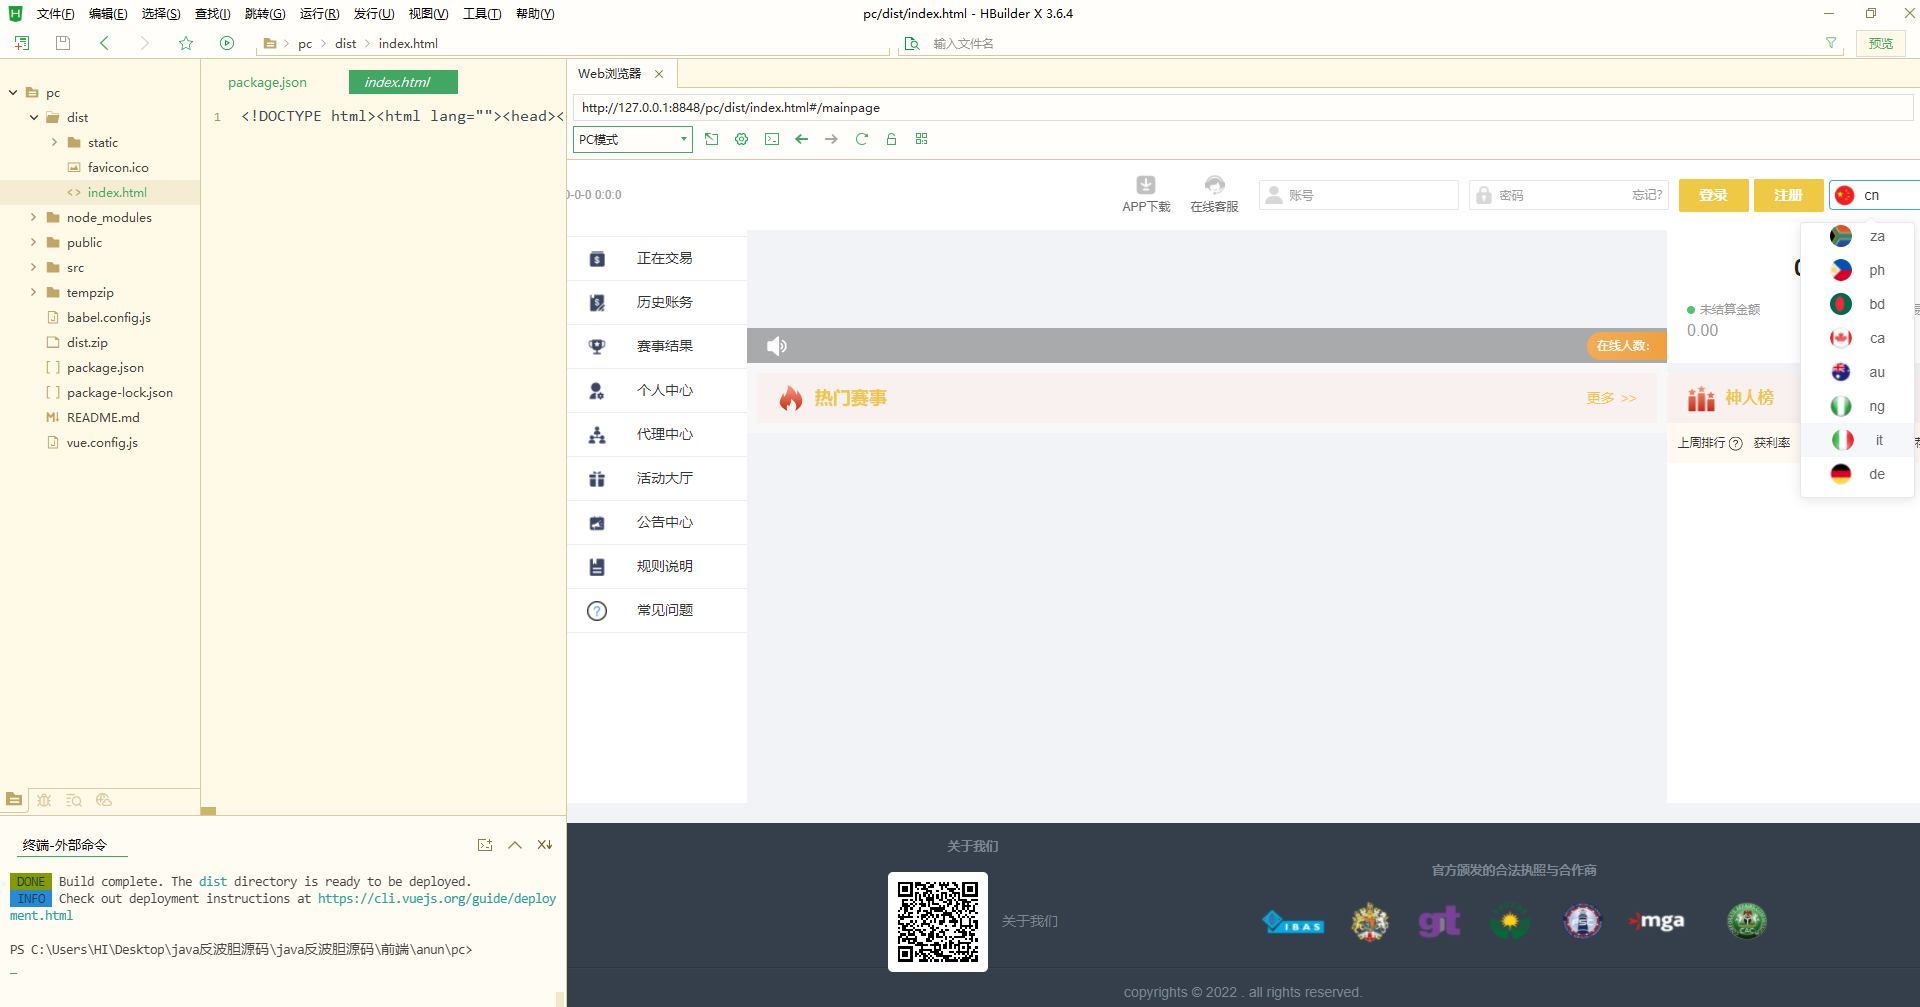1920x1007 pixels.
Task: Open the PC模式 mode dropdown
Action: click(x=632, y=139)
